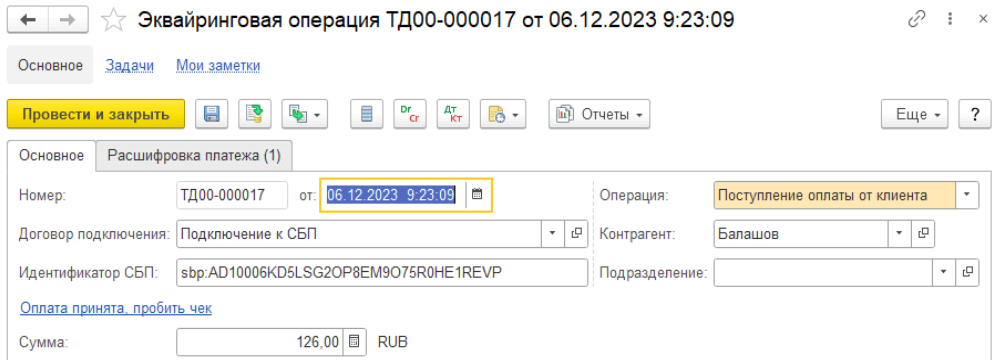Open the vertical dots window menu

click(x=951, y=20)
